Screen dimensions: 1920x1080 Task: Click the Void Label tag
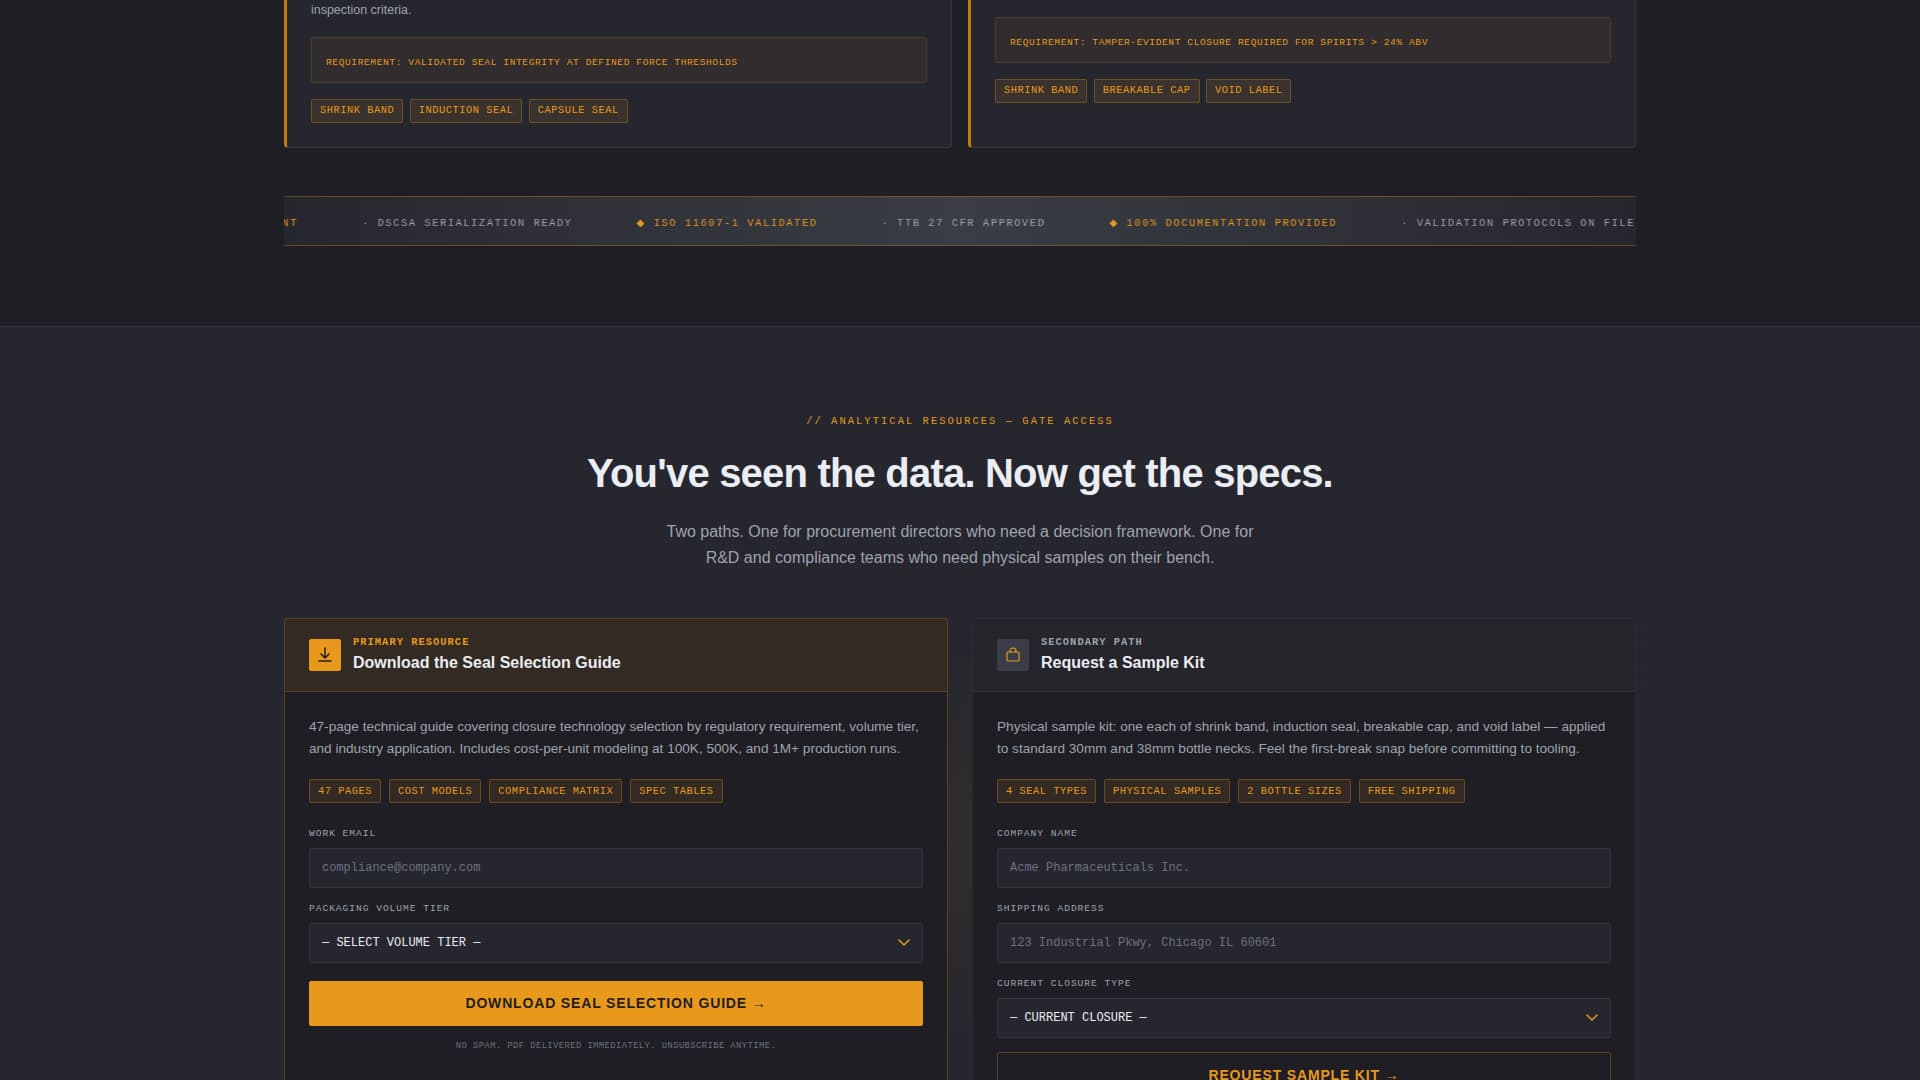click(x=1248, y=90)
